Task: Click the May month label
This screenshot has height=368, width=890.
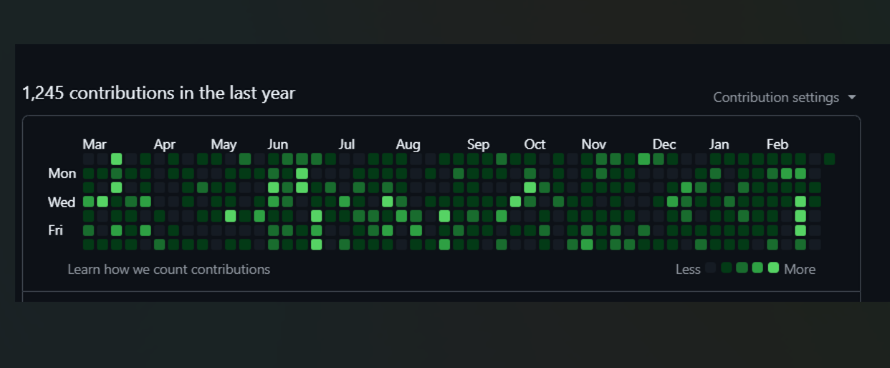Action: pyautogui.click(x=224, y=144)
